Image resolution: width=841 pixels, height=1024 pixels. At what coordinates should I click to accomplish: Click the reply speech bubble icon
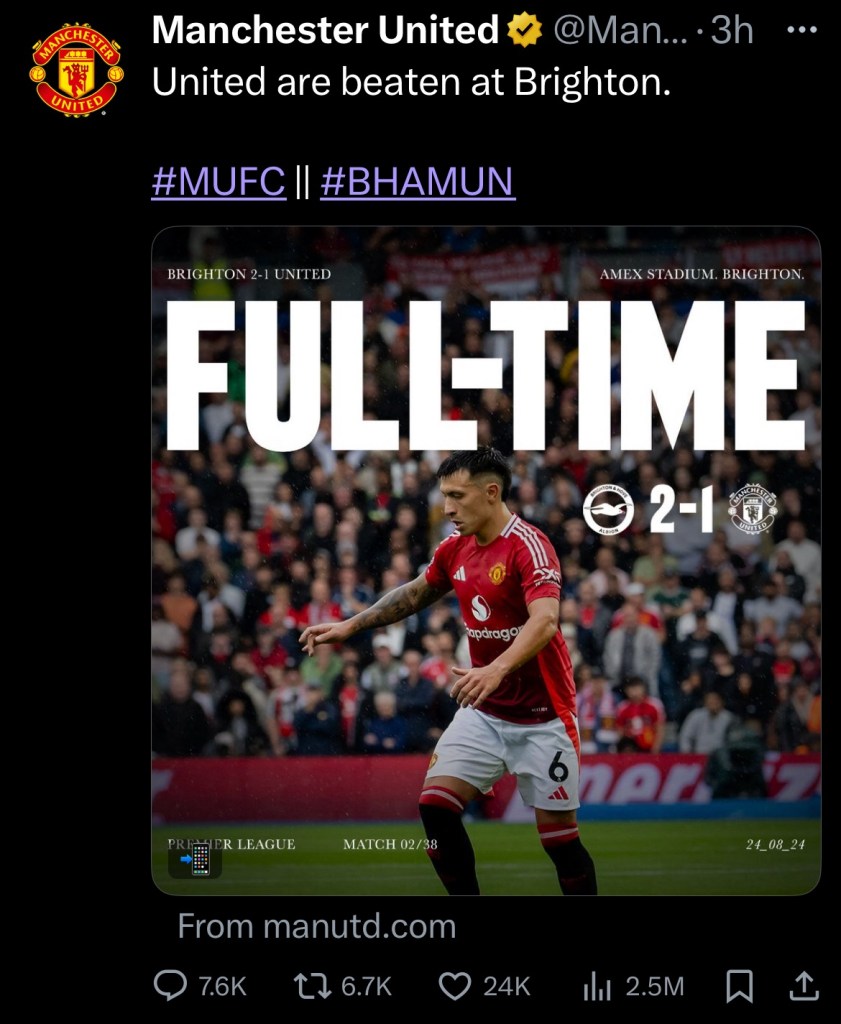(169, 986)
